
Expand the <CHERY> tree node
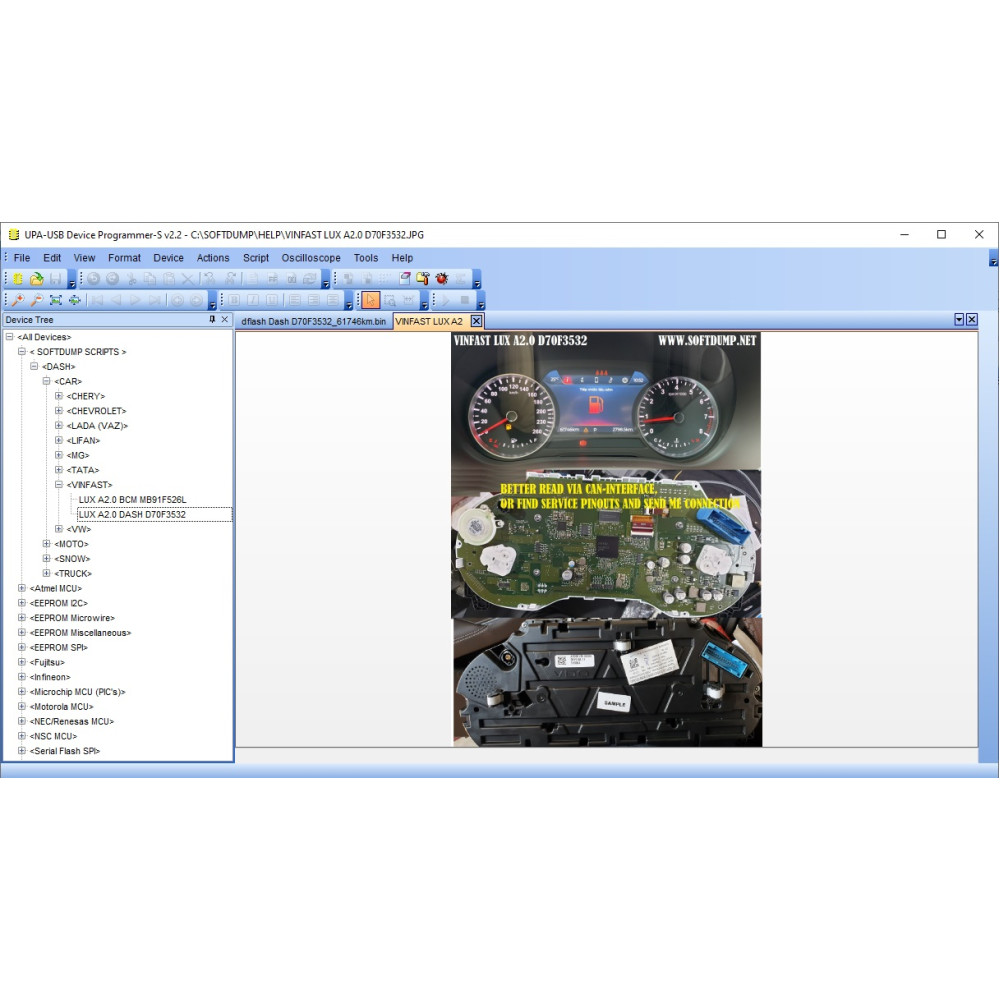[59, 395]
